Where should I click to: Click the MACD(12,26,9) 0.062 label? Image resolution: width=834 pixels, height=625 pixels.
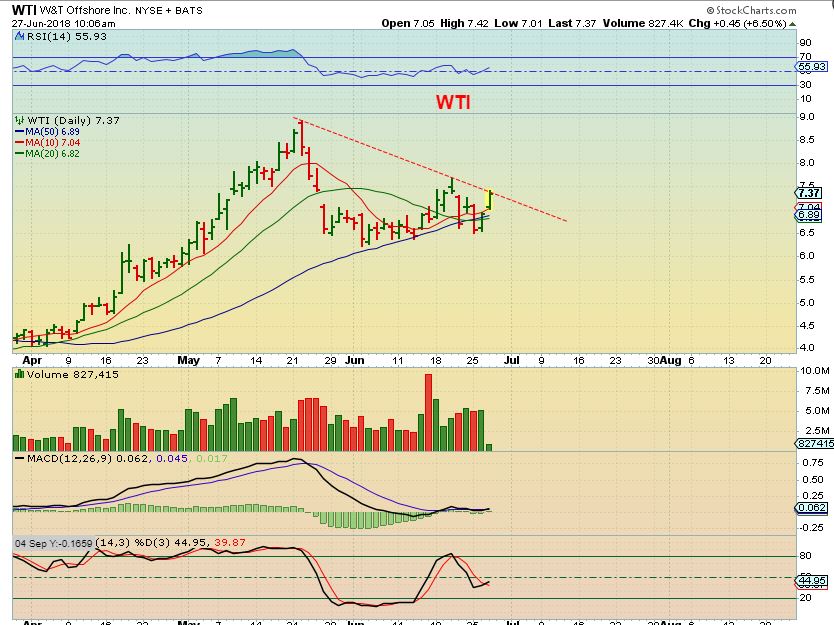click(x=89, y=459)
